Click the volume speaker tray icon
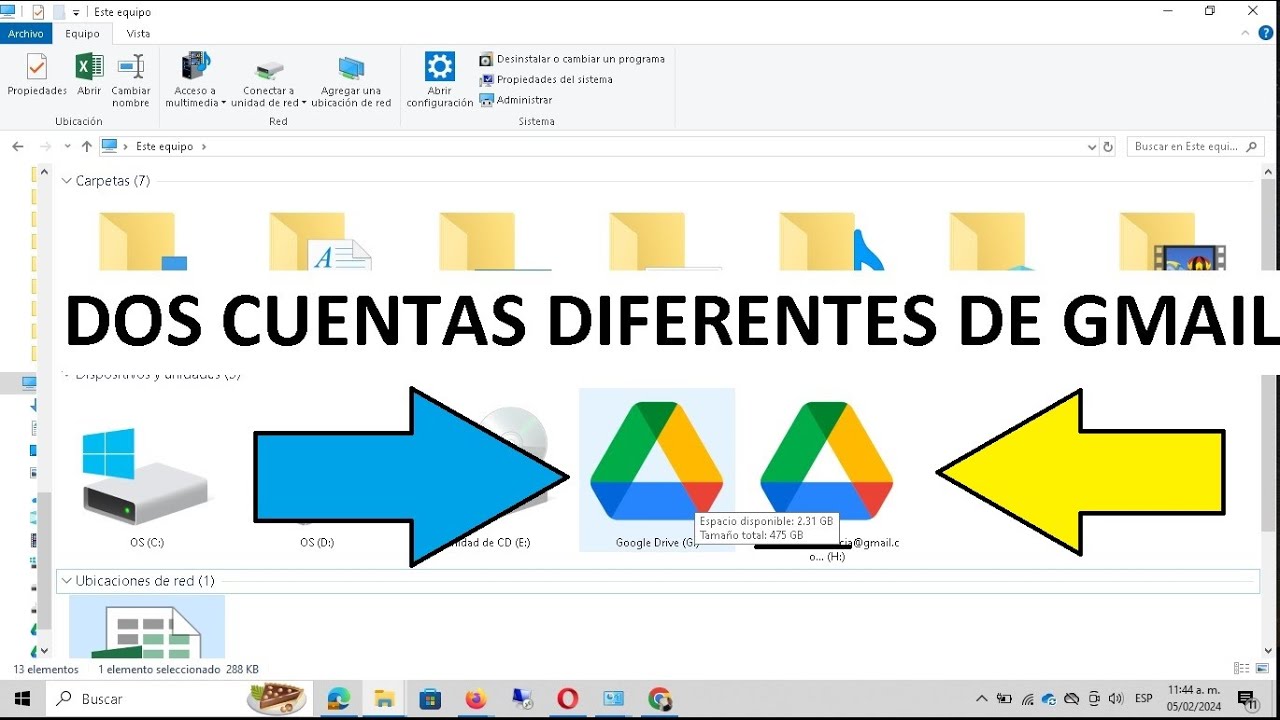 (1116, 699)
